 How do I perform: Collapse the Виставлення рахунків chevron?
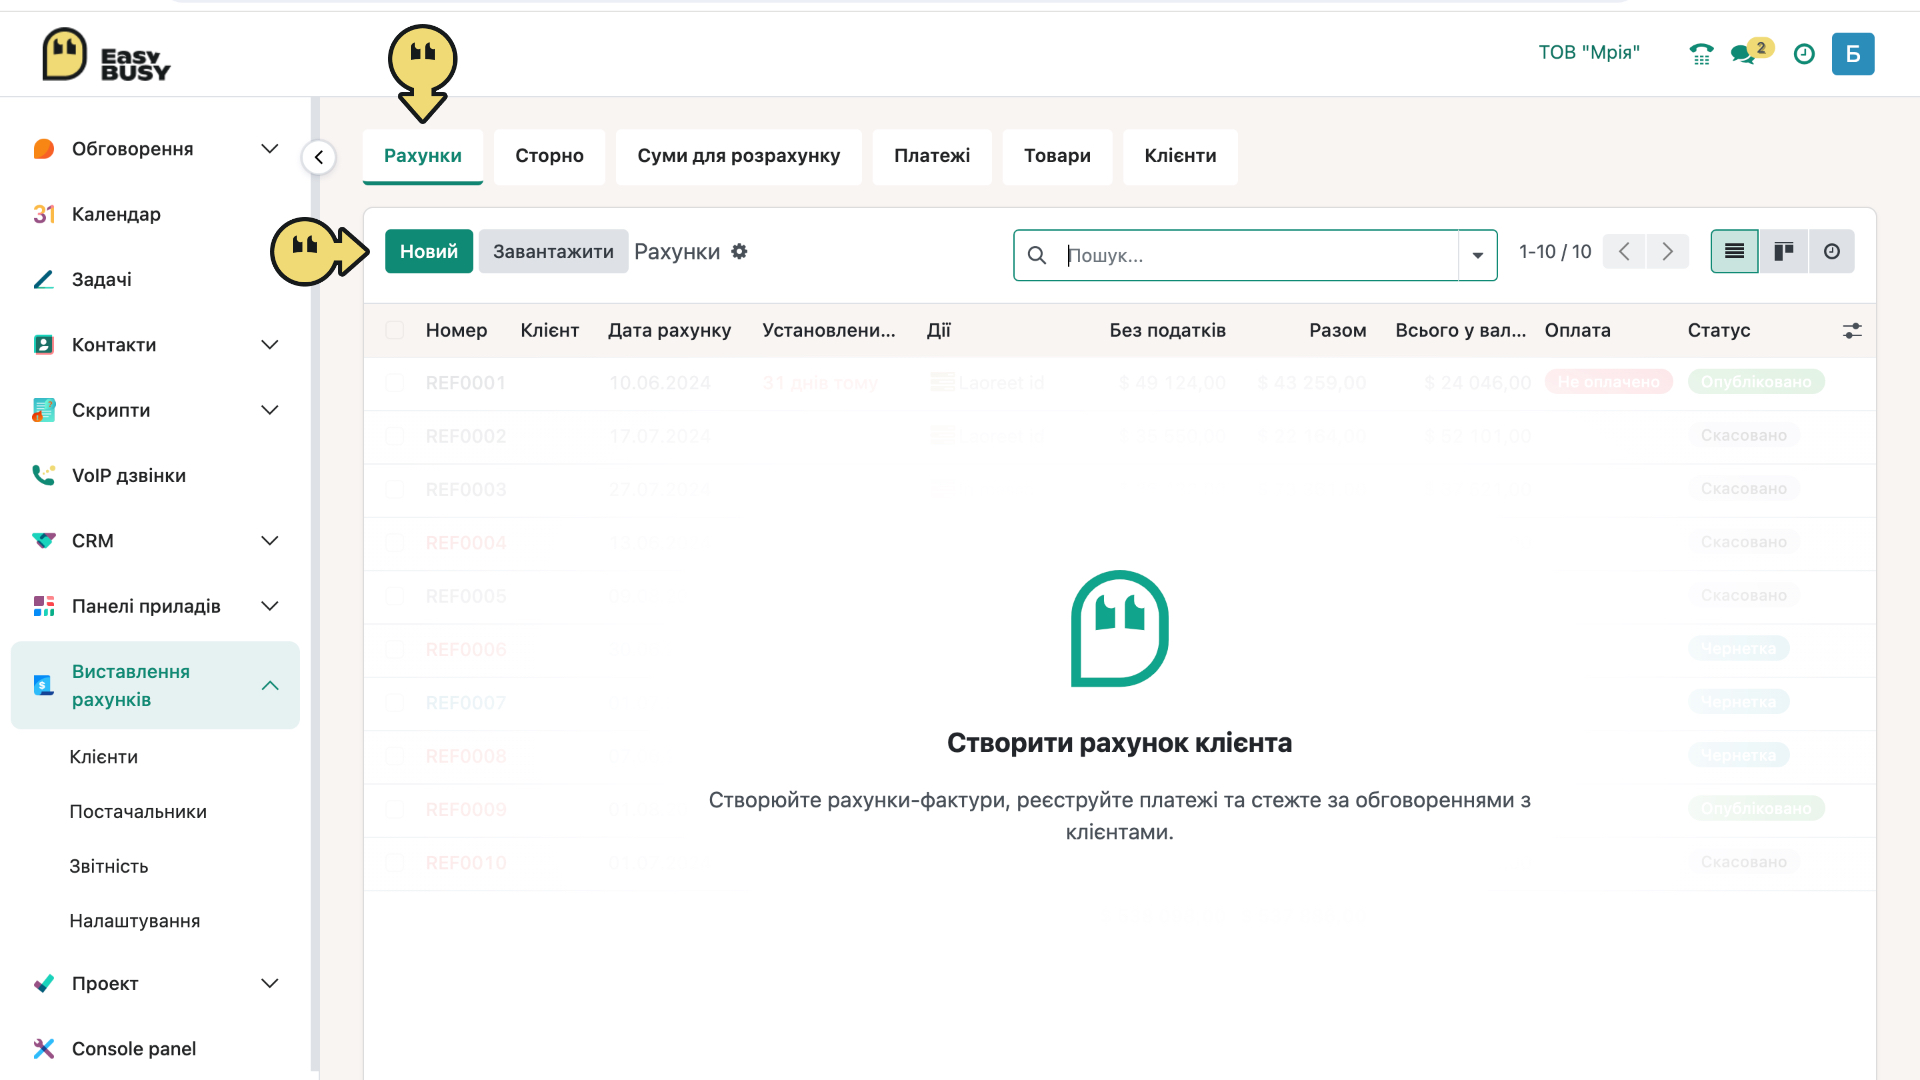270,685
